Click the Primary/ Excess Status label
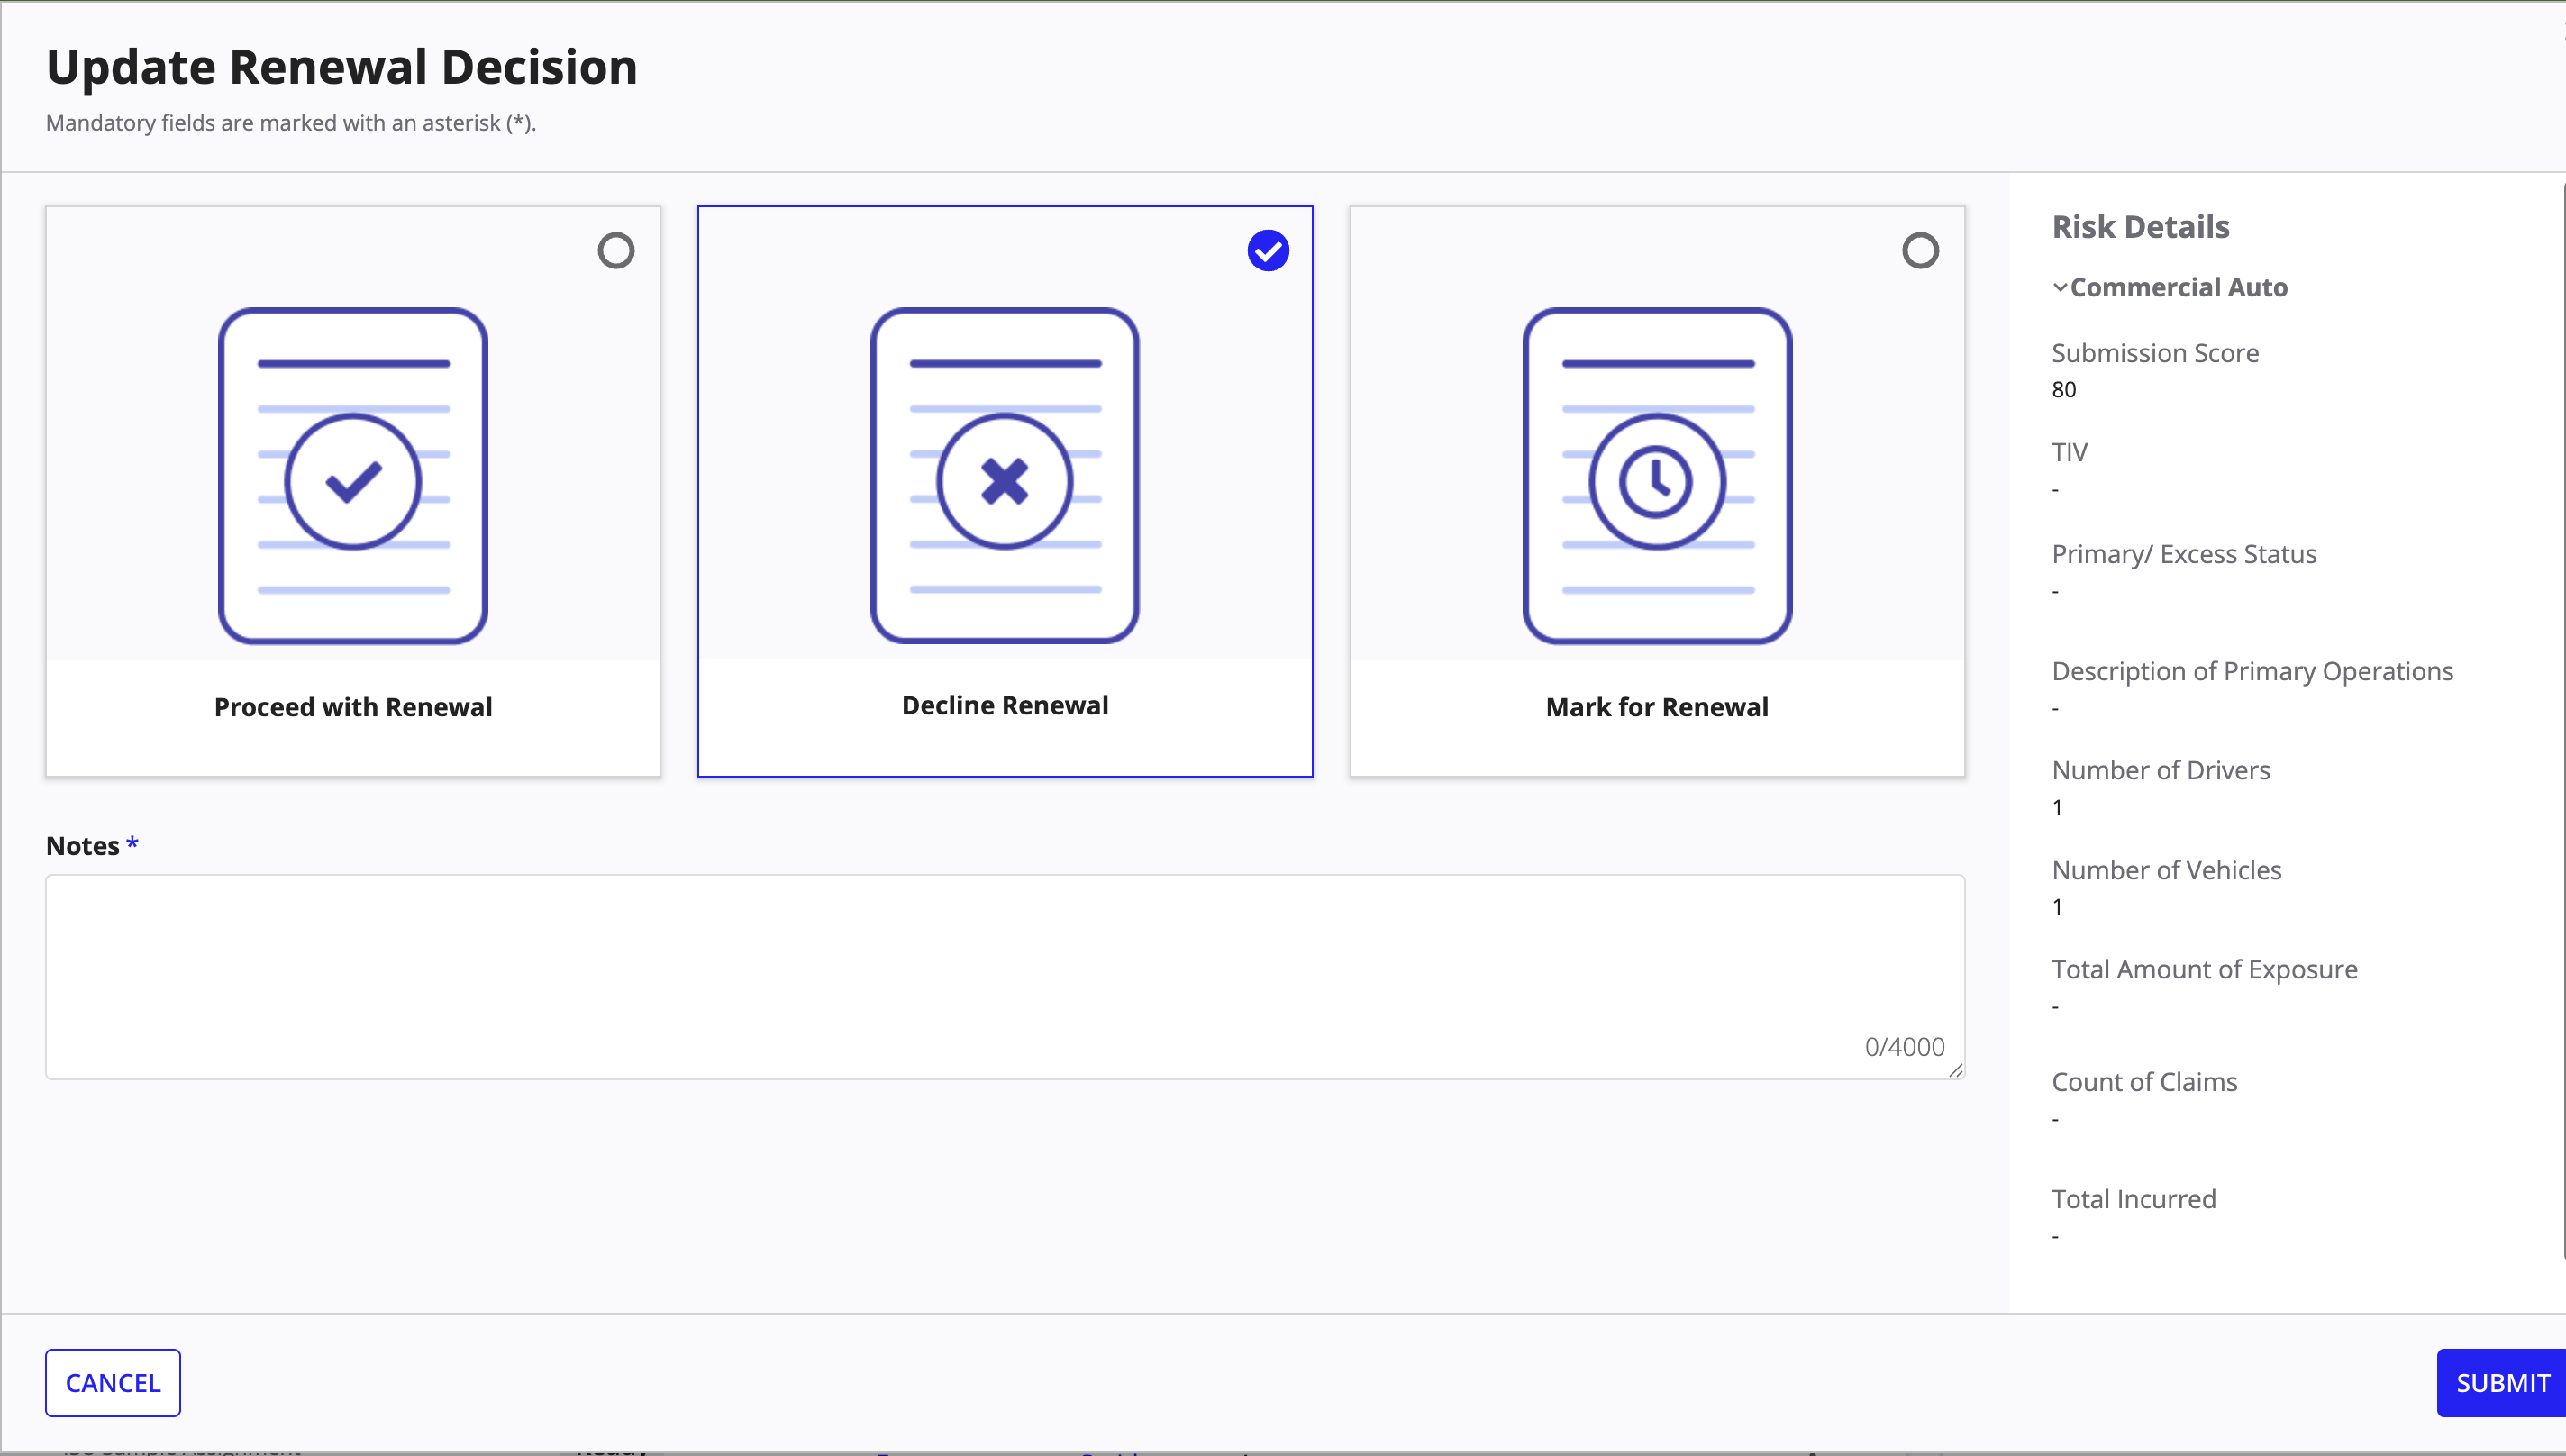 [2184, 554]
